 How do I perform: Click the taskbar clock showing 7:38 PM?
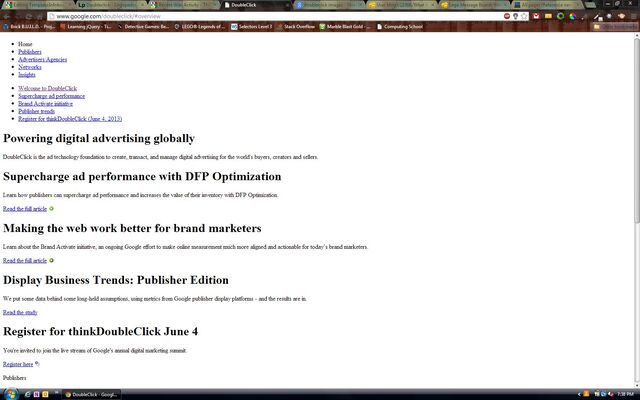click(625, 394)
